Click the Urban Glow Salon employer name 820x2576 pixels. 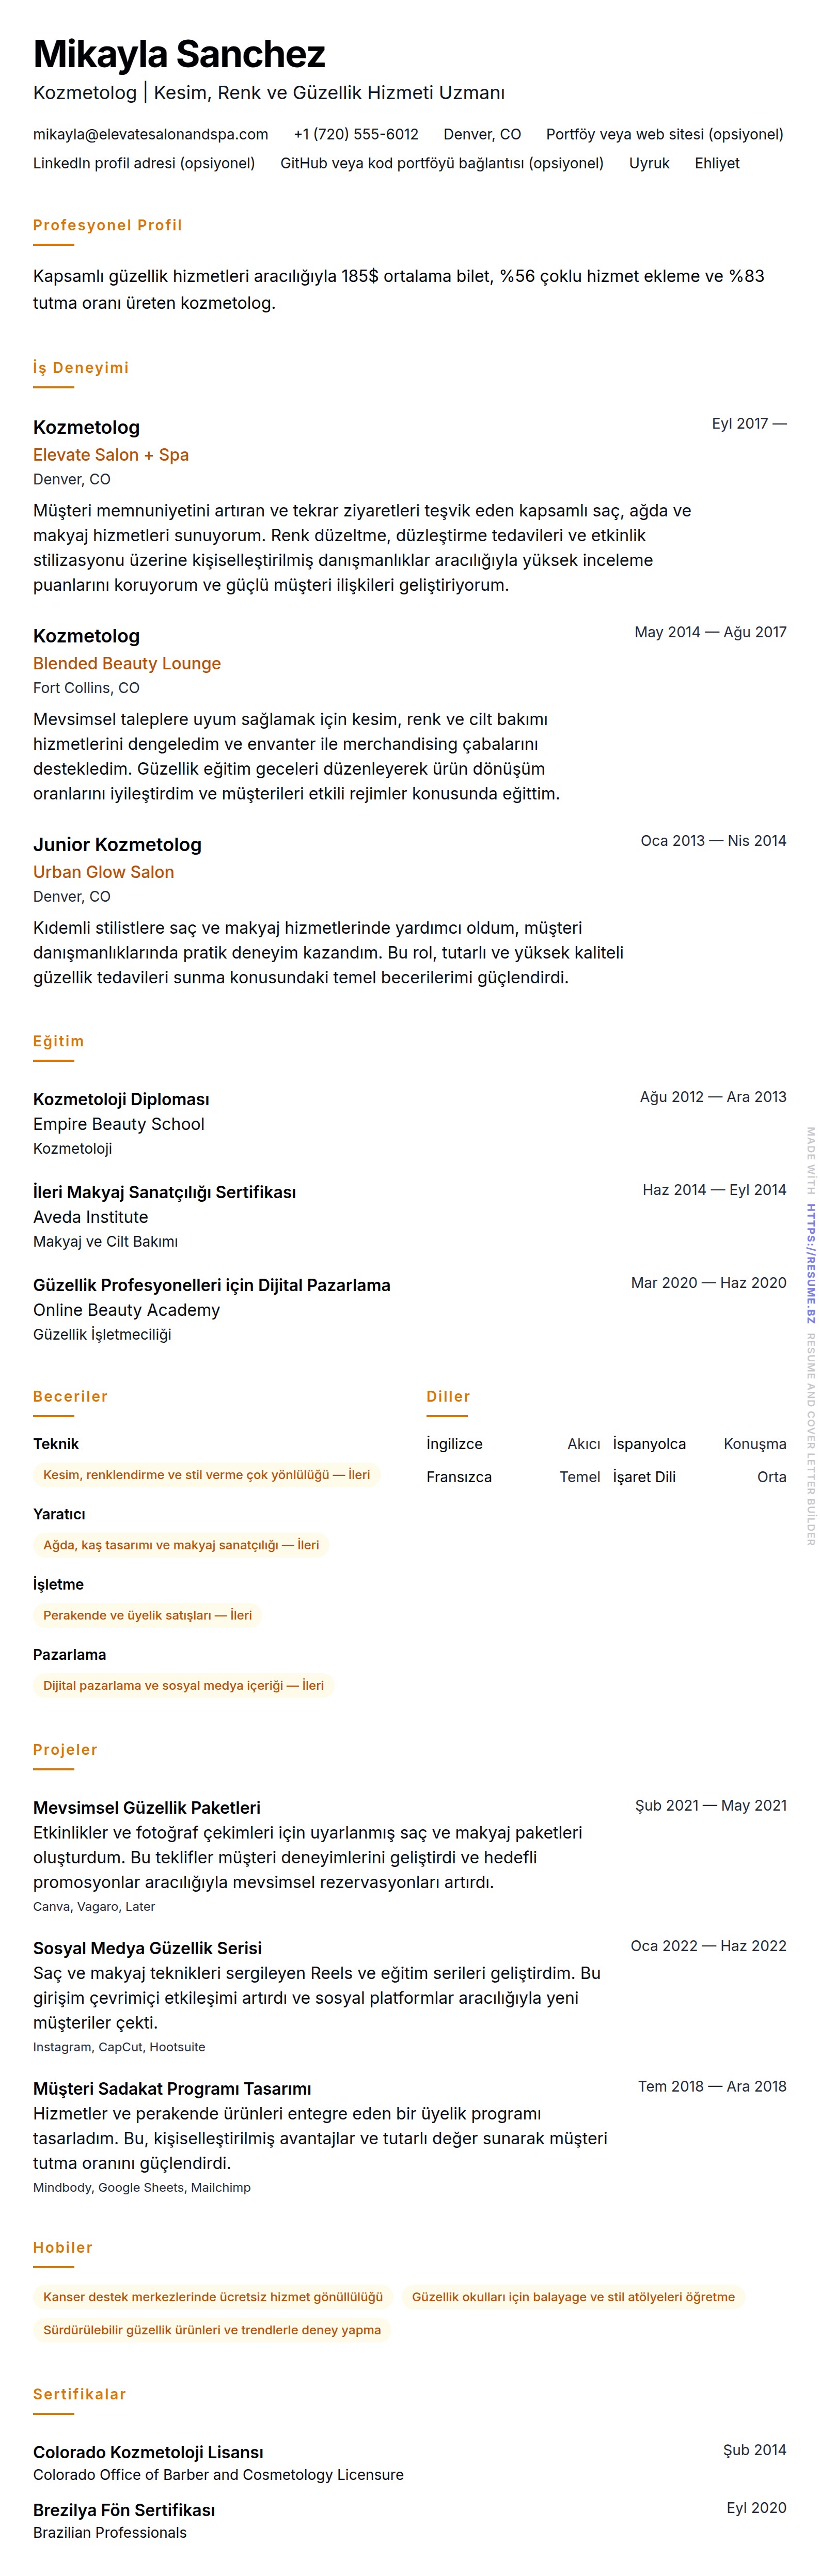coord(103,872)
